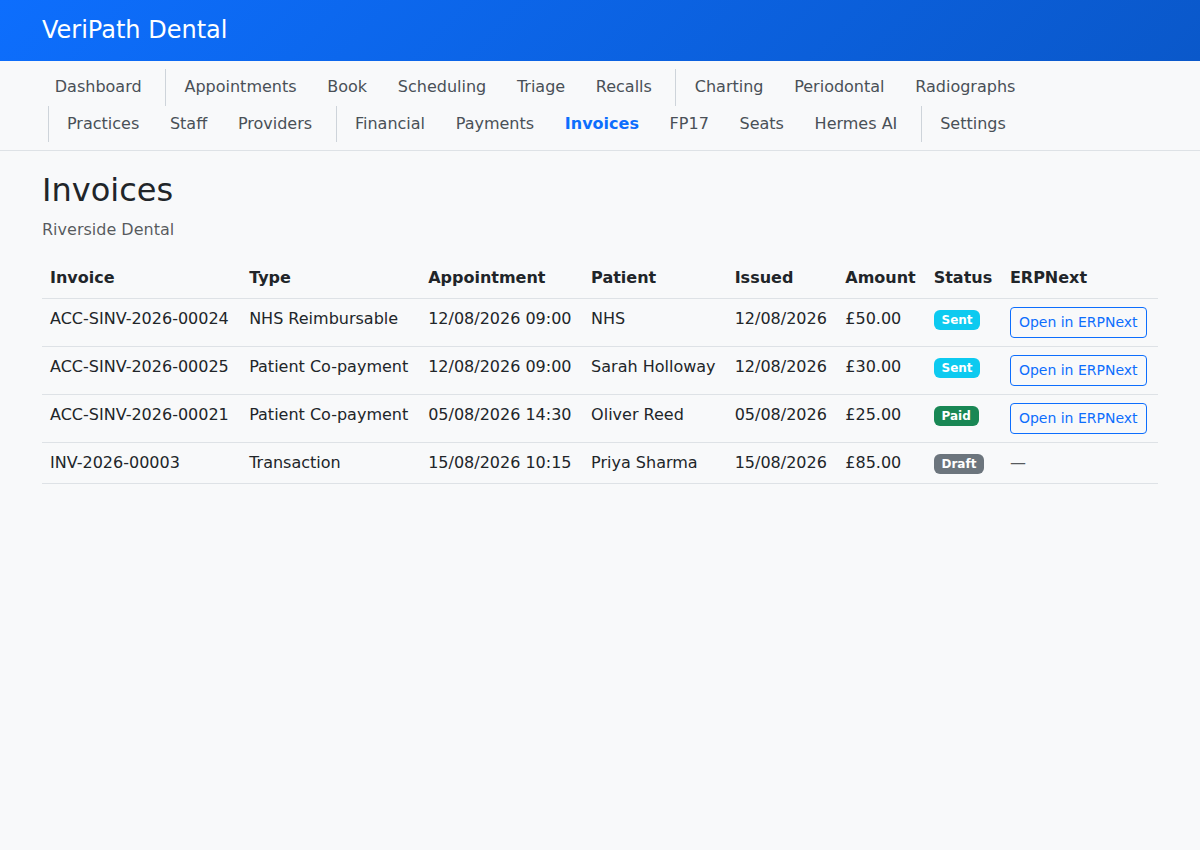Viewport: 1200px width, 850px height.
Task: Open the Payments tab
Action: point(495,124)
